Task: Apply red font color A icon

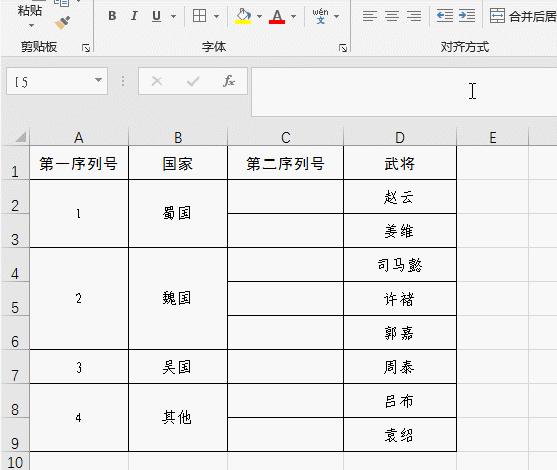Action: 277,16
